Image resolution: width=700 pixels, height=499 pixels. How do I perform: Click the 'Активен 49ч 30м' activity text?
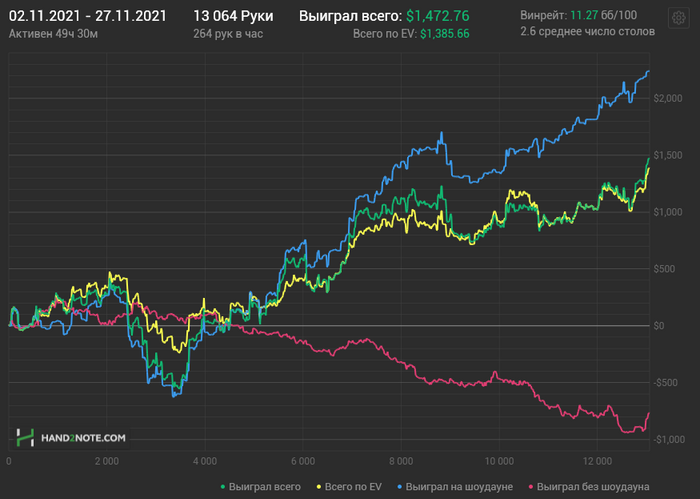pyautogui.click(x=53, y=34)
